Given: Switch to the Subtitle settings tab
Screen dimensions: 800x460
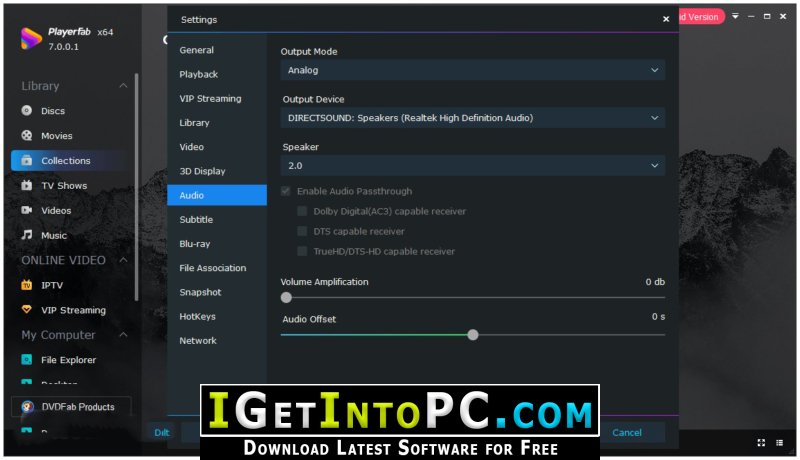Looking at the screenshot, I should tap(196, 219).
